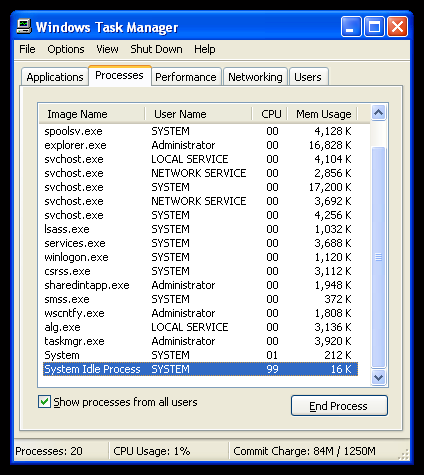Select the smss.exe process

[200, 299]
